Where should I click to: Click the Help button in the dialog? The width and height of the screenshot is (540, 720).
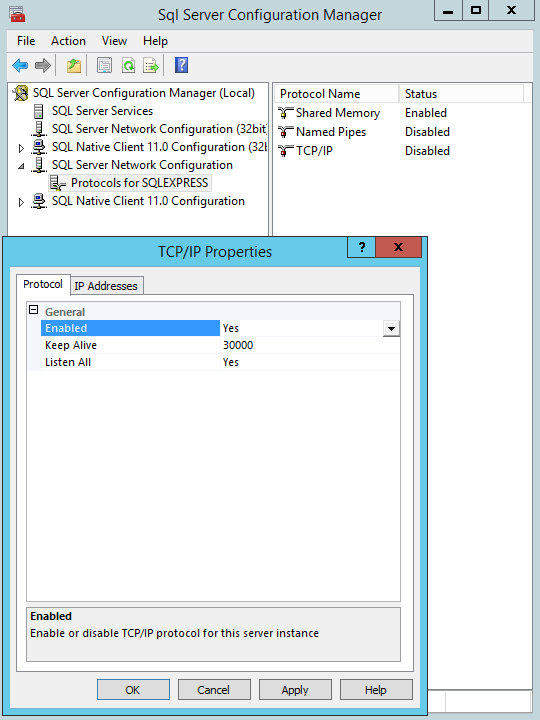(376, 690)
